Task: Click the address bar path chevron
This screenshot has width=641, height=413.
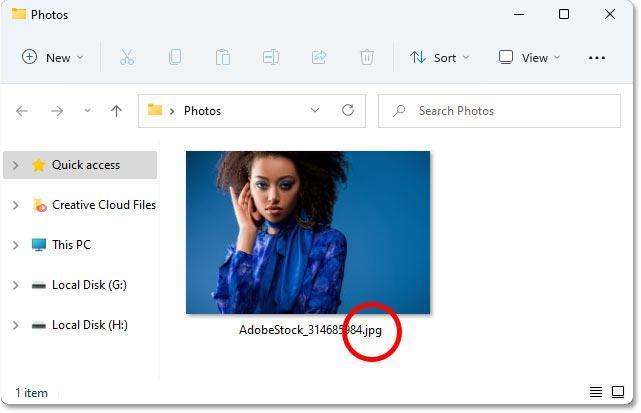Action: coord(172,111)
